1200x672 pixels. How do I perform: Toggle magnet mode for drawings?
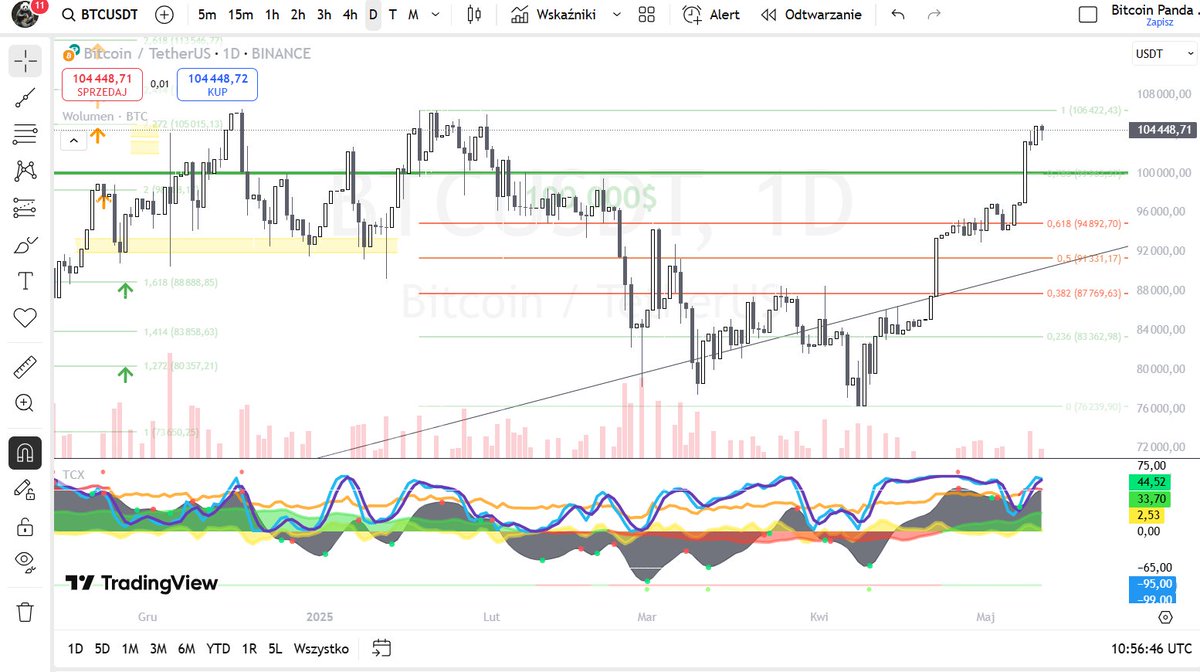click(25, 453)
